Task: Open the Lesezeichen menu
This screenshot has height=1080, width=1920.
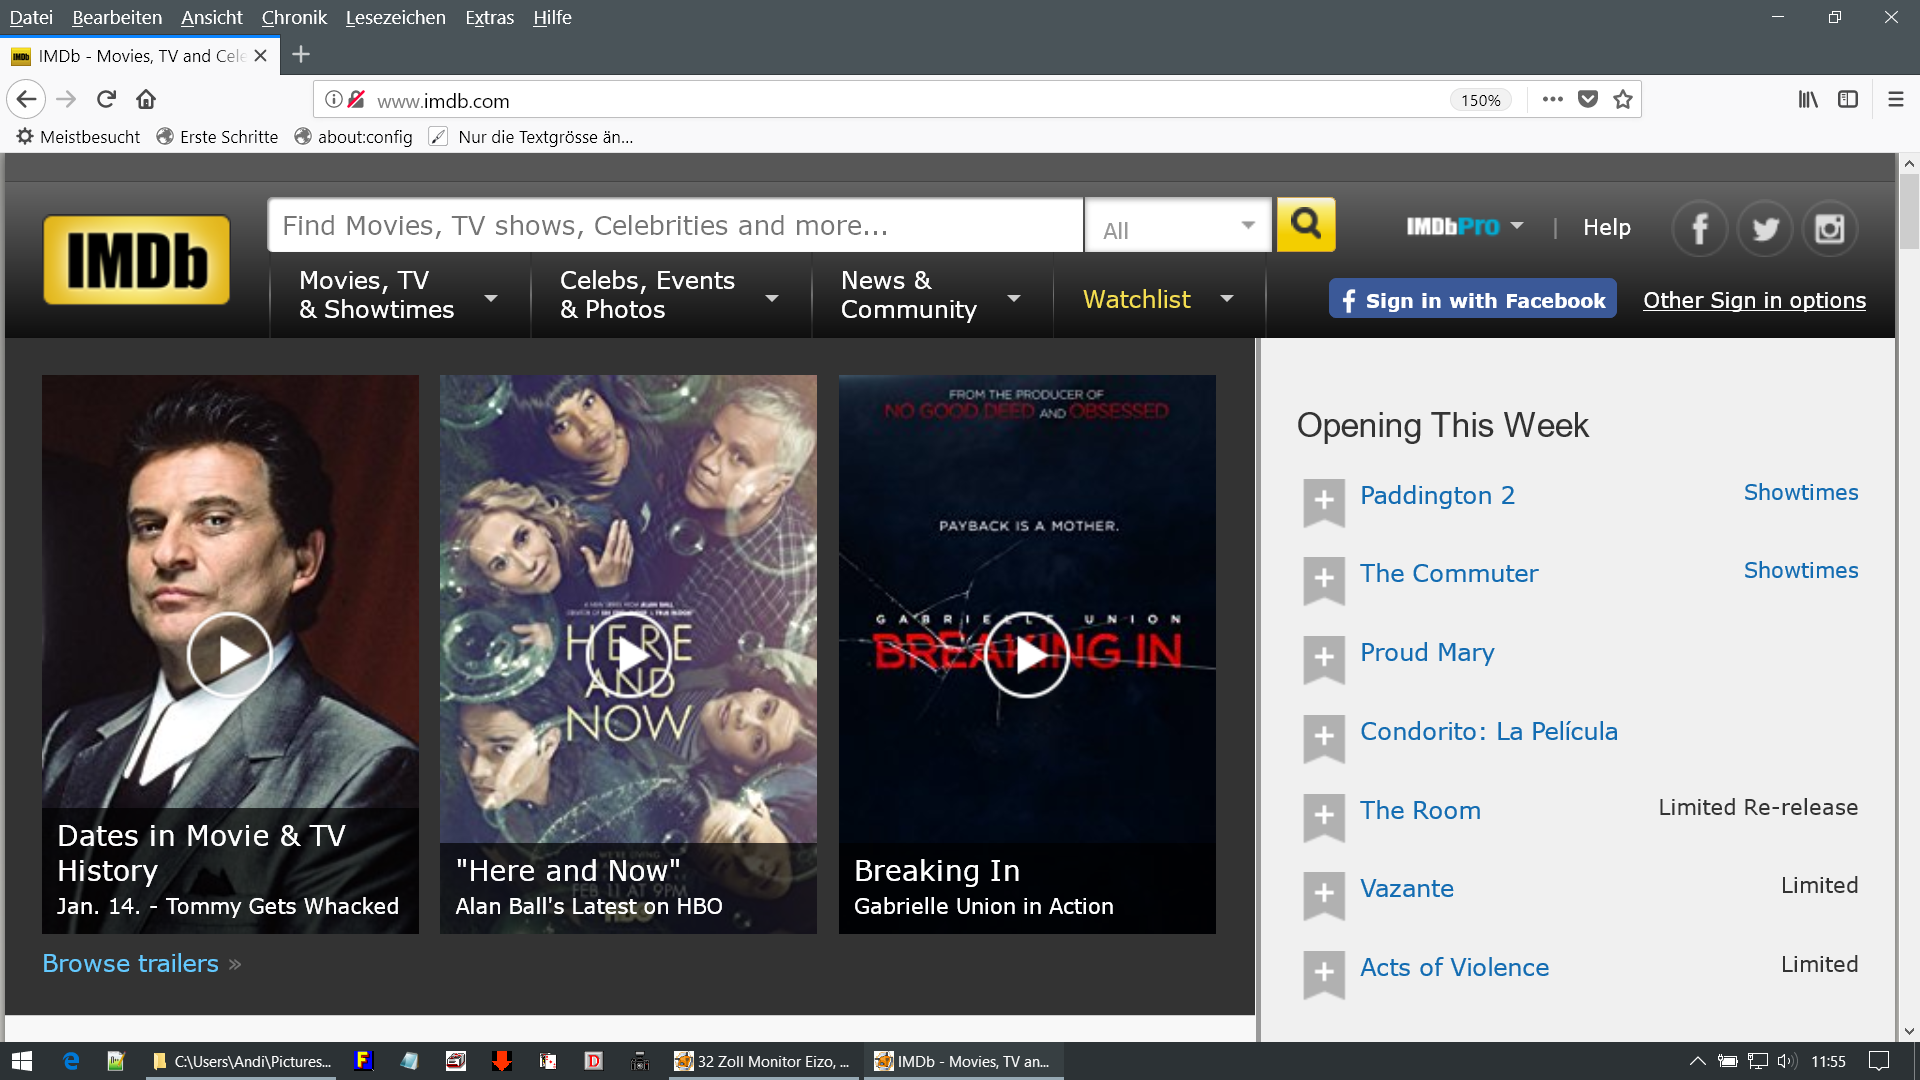Action: (x=395, y=17)
